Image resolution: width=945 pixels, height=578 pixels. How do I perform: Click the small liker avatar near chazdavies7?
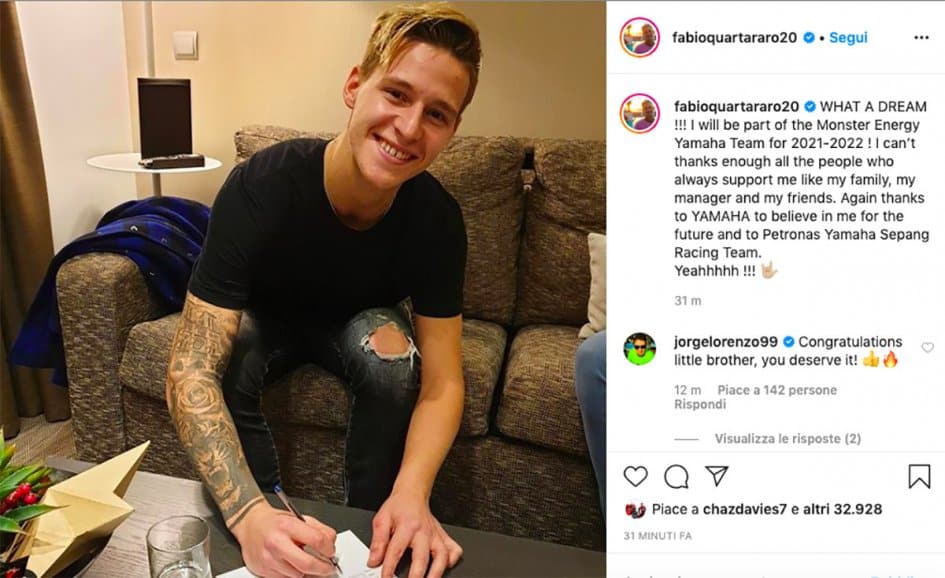pyautogui.click(x=635, y=510)
